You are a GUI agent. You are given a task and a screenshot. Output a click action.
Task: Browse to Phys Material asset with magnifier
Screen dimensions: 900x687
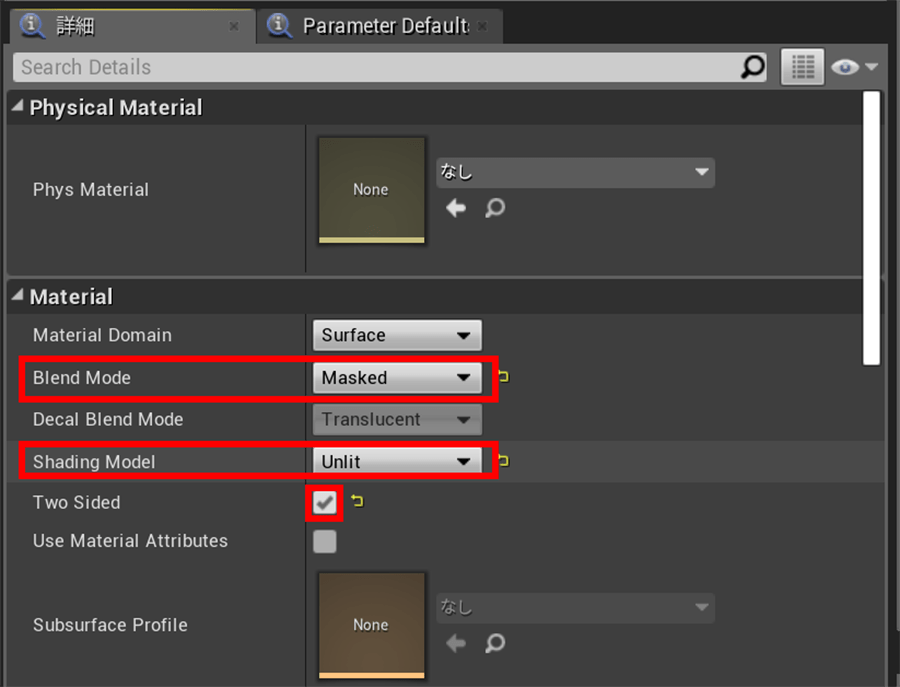click(x=494, y=209)
